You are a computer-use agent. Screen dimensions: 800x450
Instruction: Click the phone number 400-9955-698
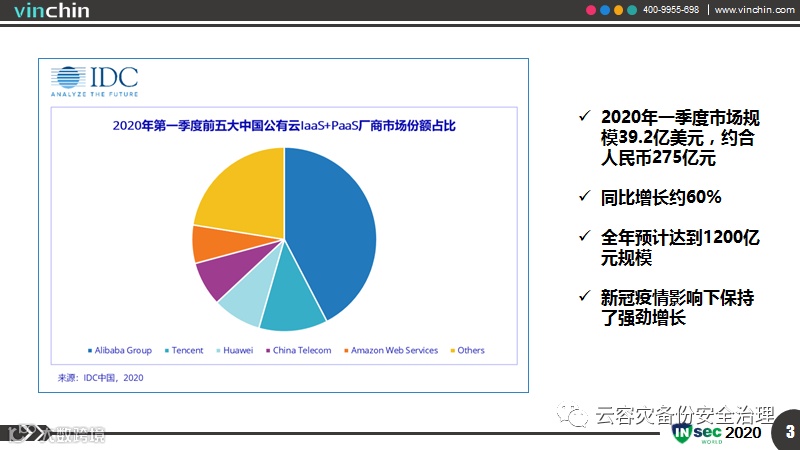point(670,10)
